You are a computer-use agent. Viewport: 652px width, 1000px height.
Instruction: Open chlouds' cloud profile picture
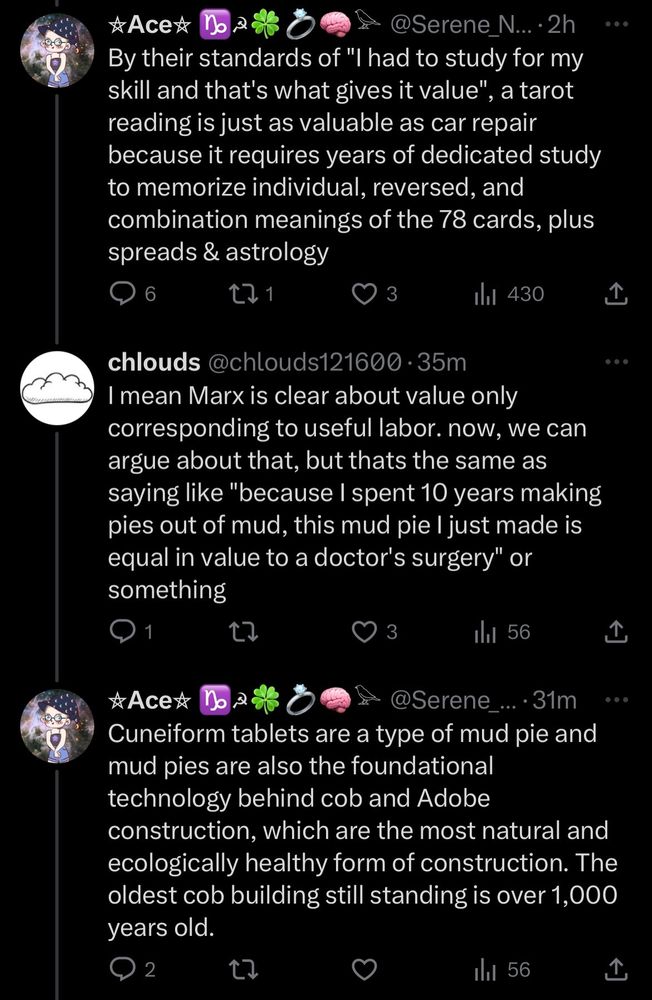coord(57,388)
